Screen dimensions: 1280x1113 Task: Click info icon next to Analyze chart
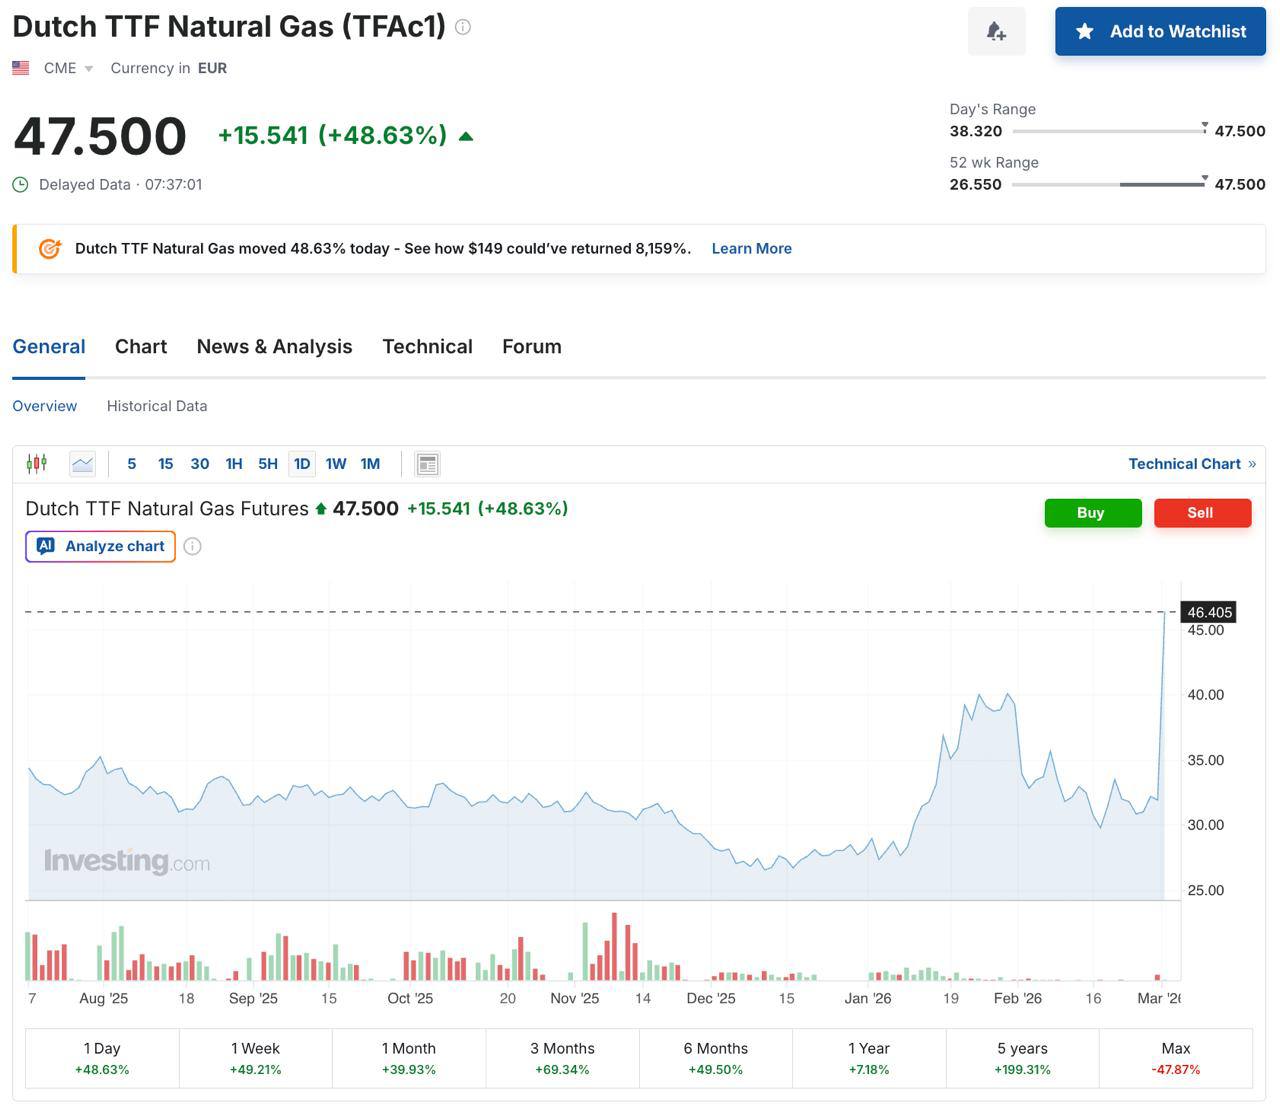[x=193, y=546]
